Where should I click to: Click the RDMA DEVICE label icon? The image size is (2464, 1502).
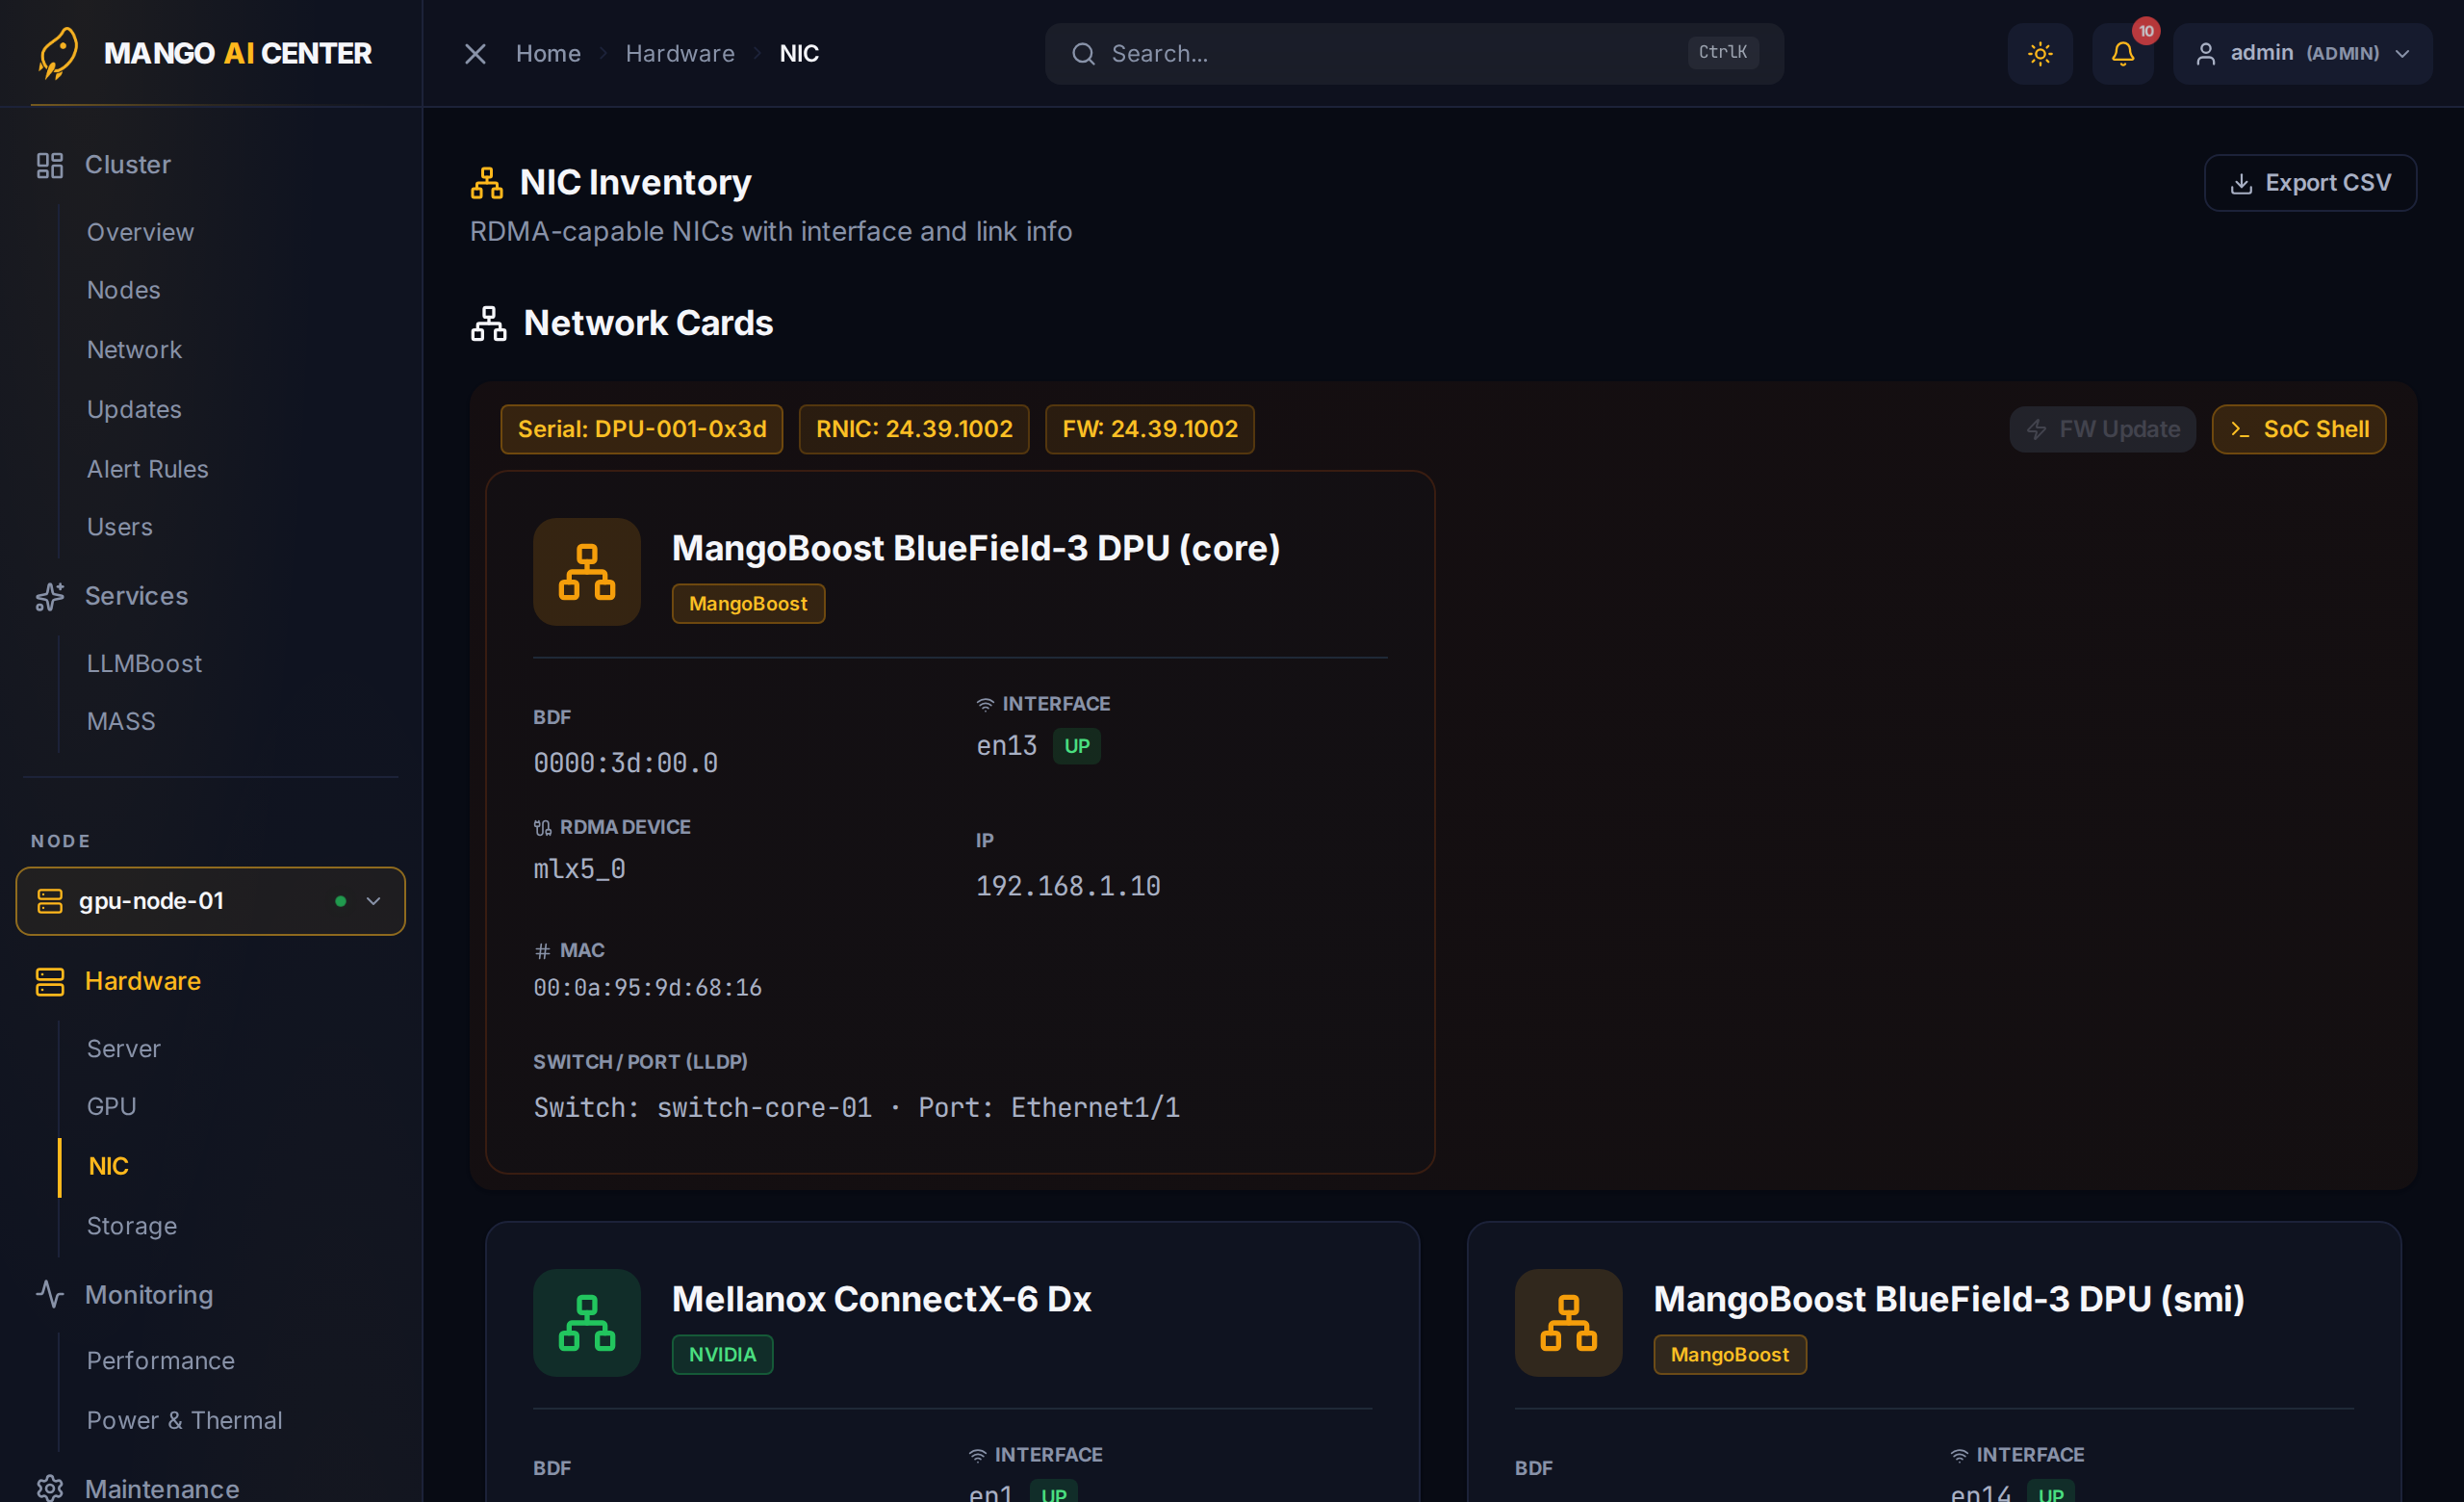[542, 828]
